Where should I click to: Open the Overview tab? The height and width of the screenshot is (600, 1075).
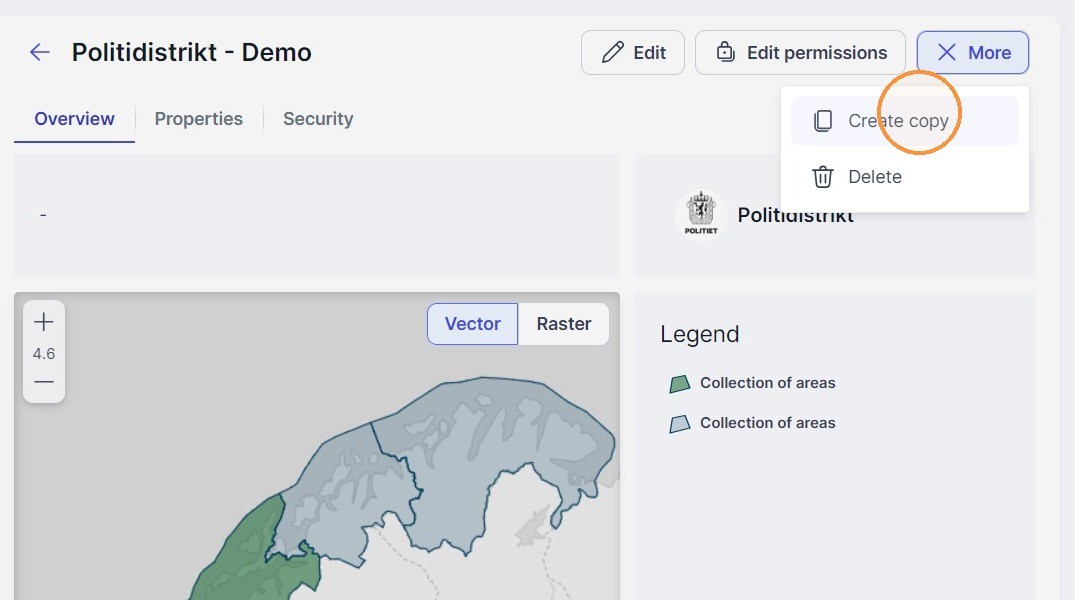[x=74, y=119]
